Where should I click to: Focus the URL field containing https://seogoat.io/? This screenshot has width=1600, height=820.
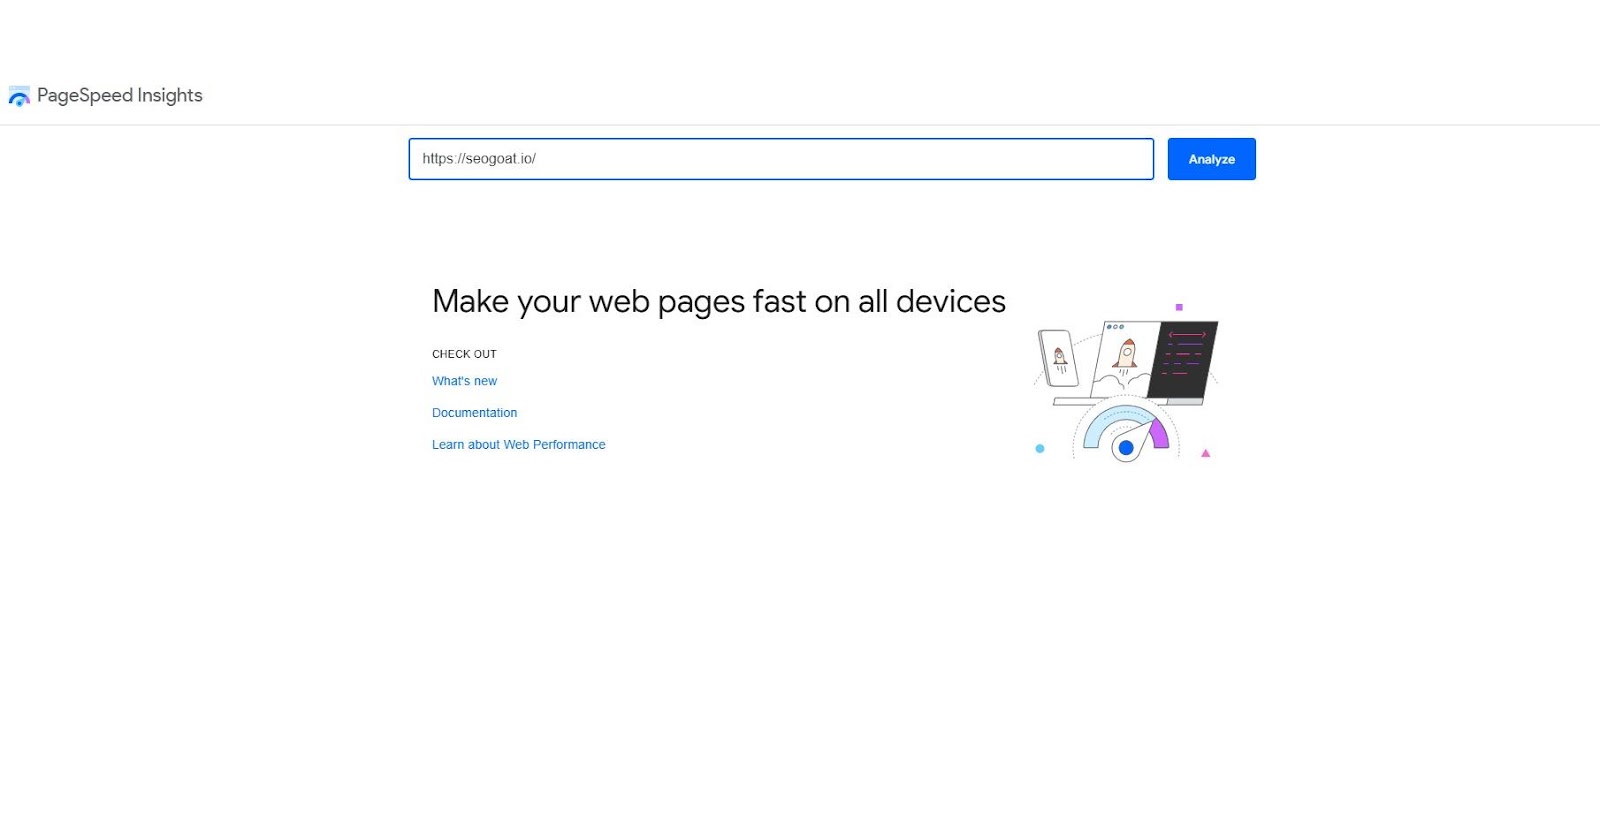(781, 159)
